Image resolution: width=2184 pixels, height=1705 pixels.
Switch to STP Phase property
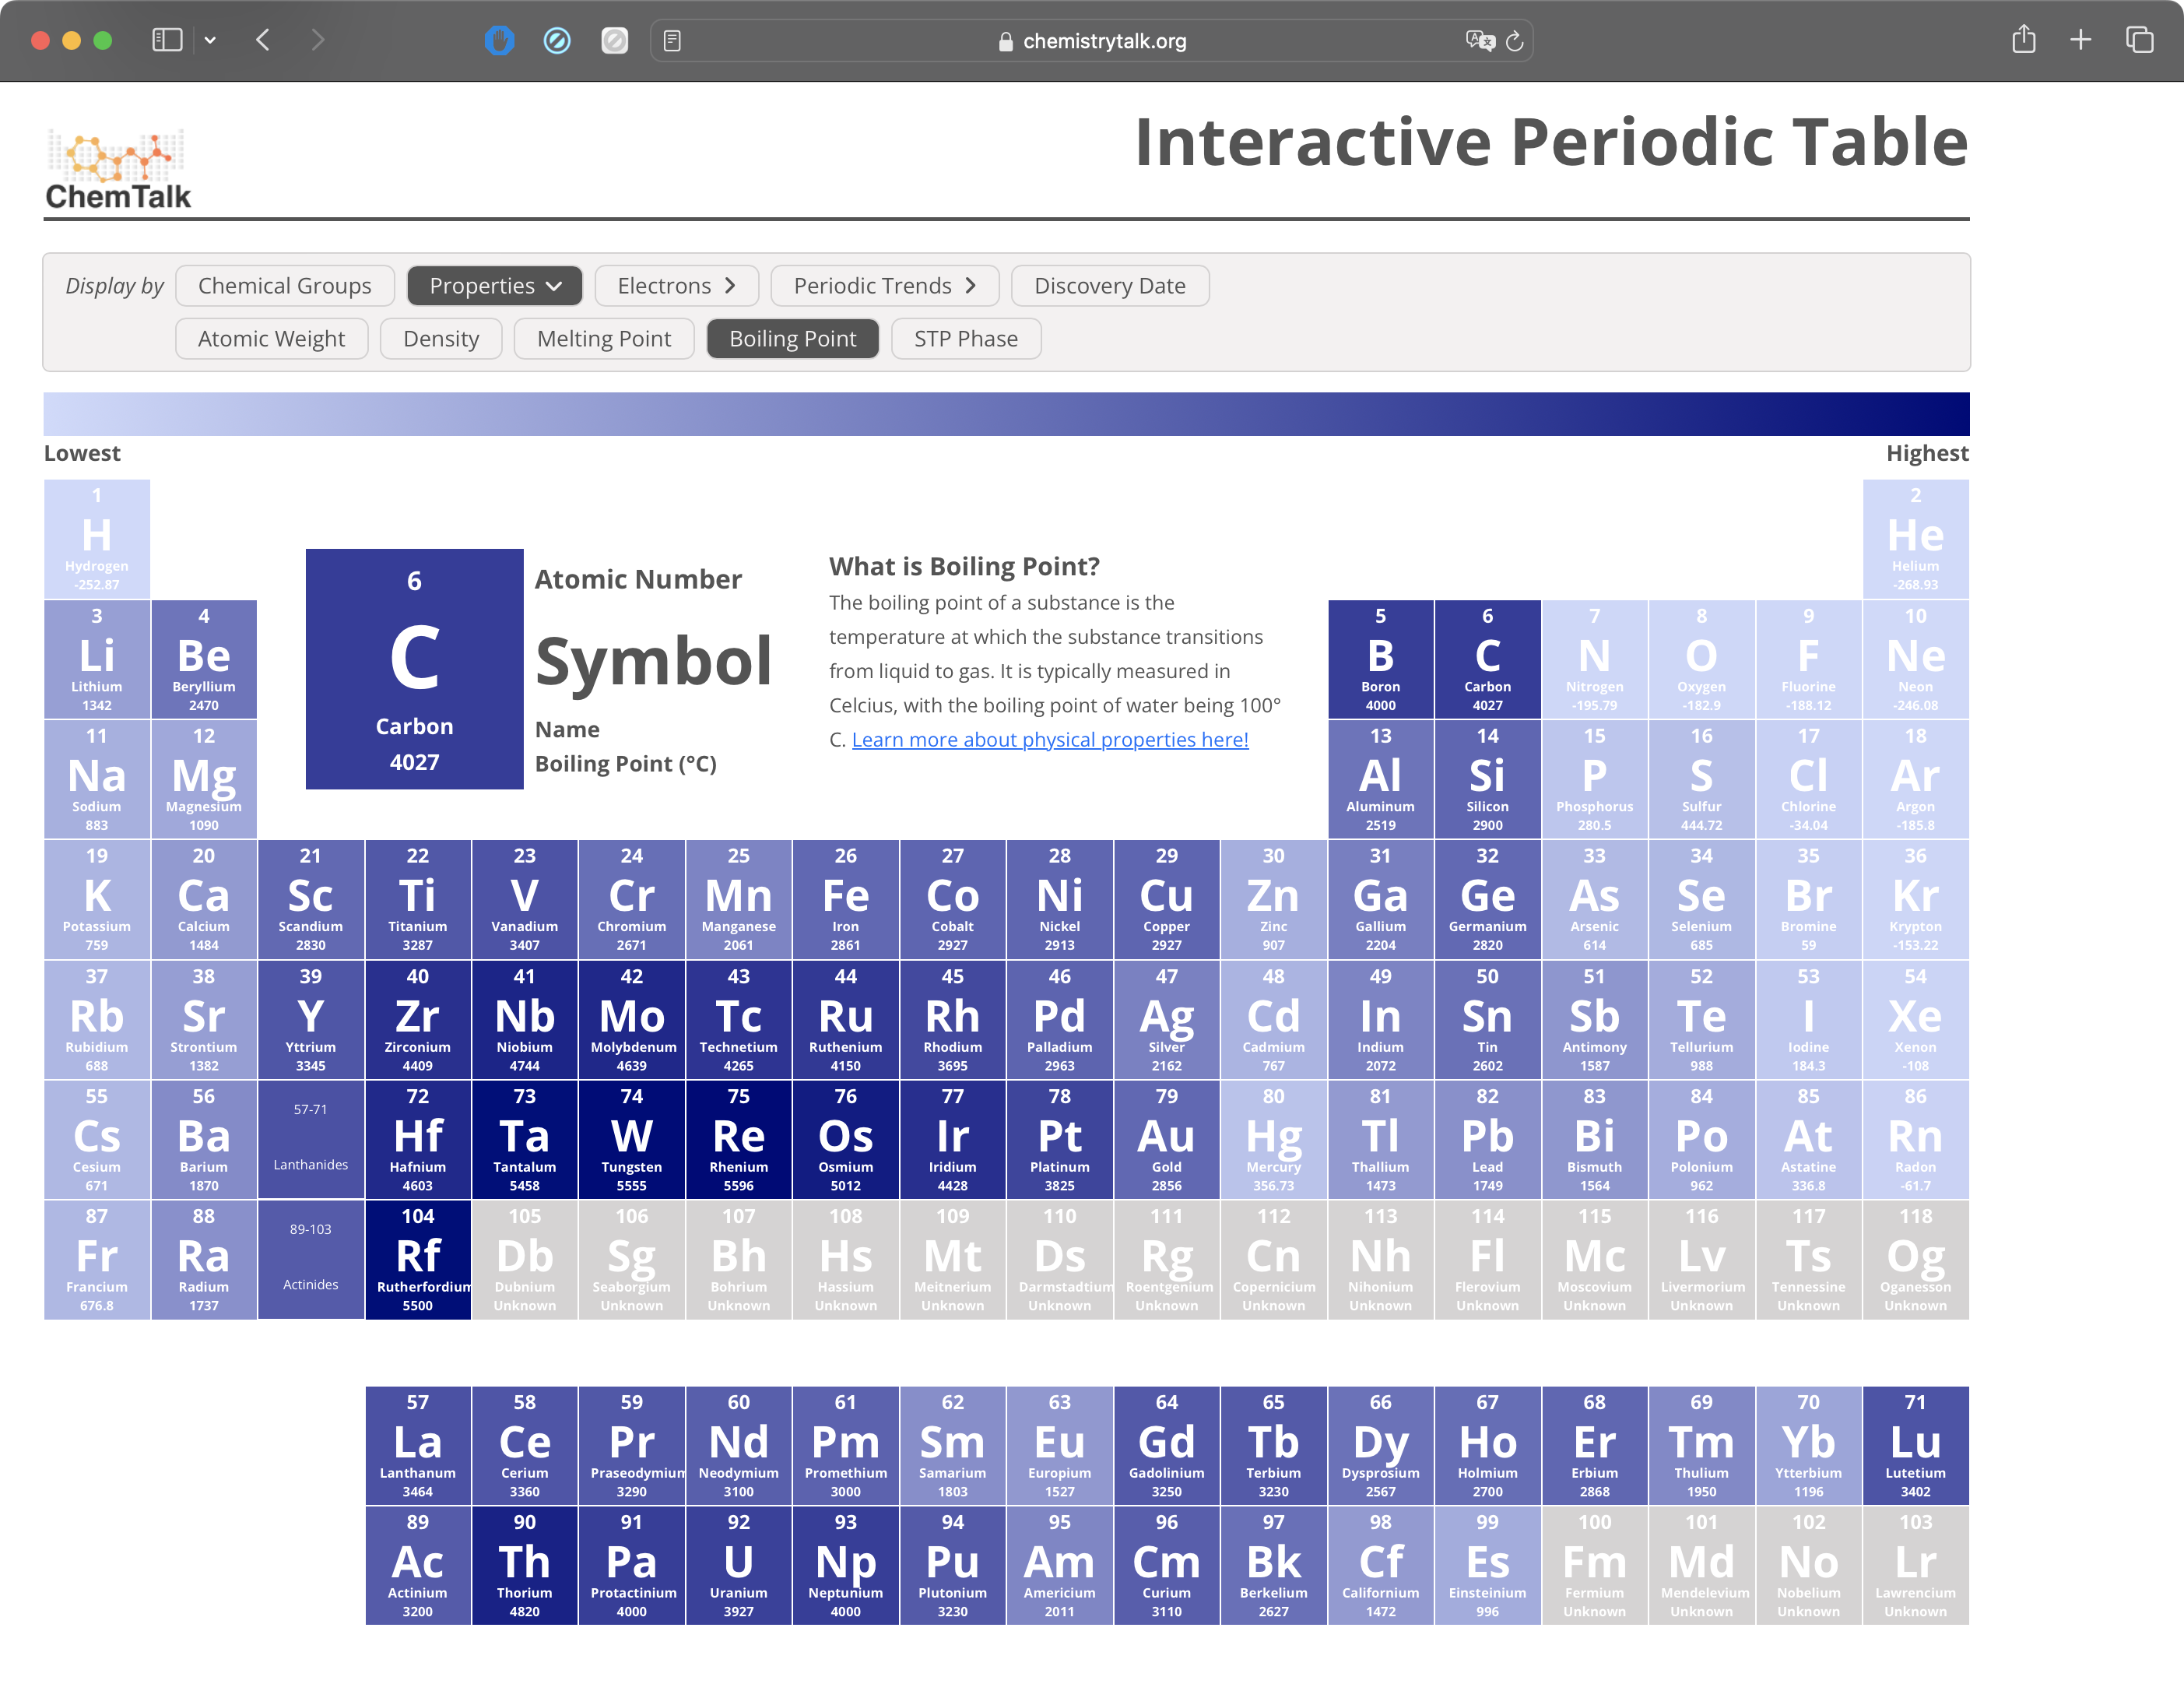click(x=966, y=338)
